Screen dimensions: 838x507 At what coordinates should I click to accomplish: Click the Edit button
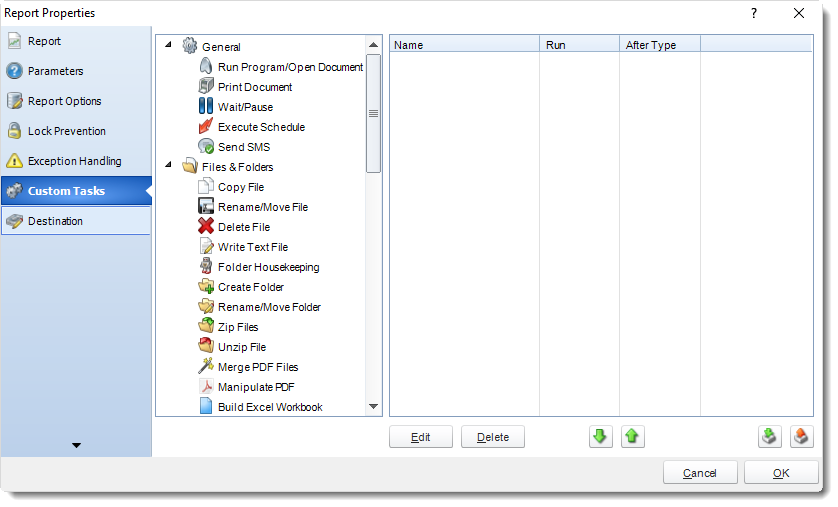pyautogui.click(x=421, y=437)
